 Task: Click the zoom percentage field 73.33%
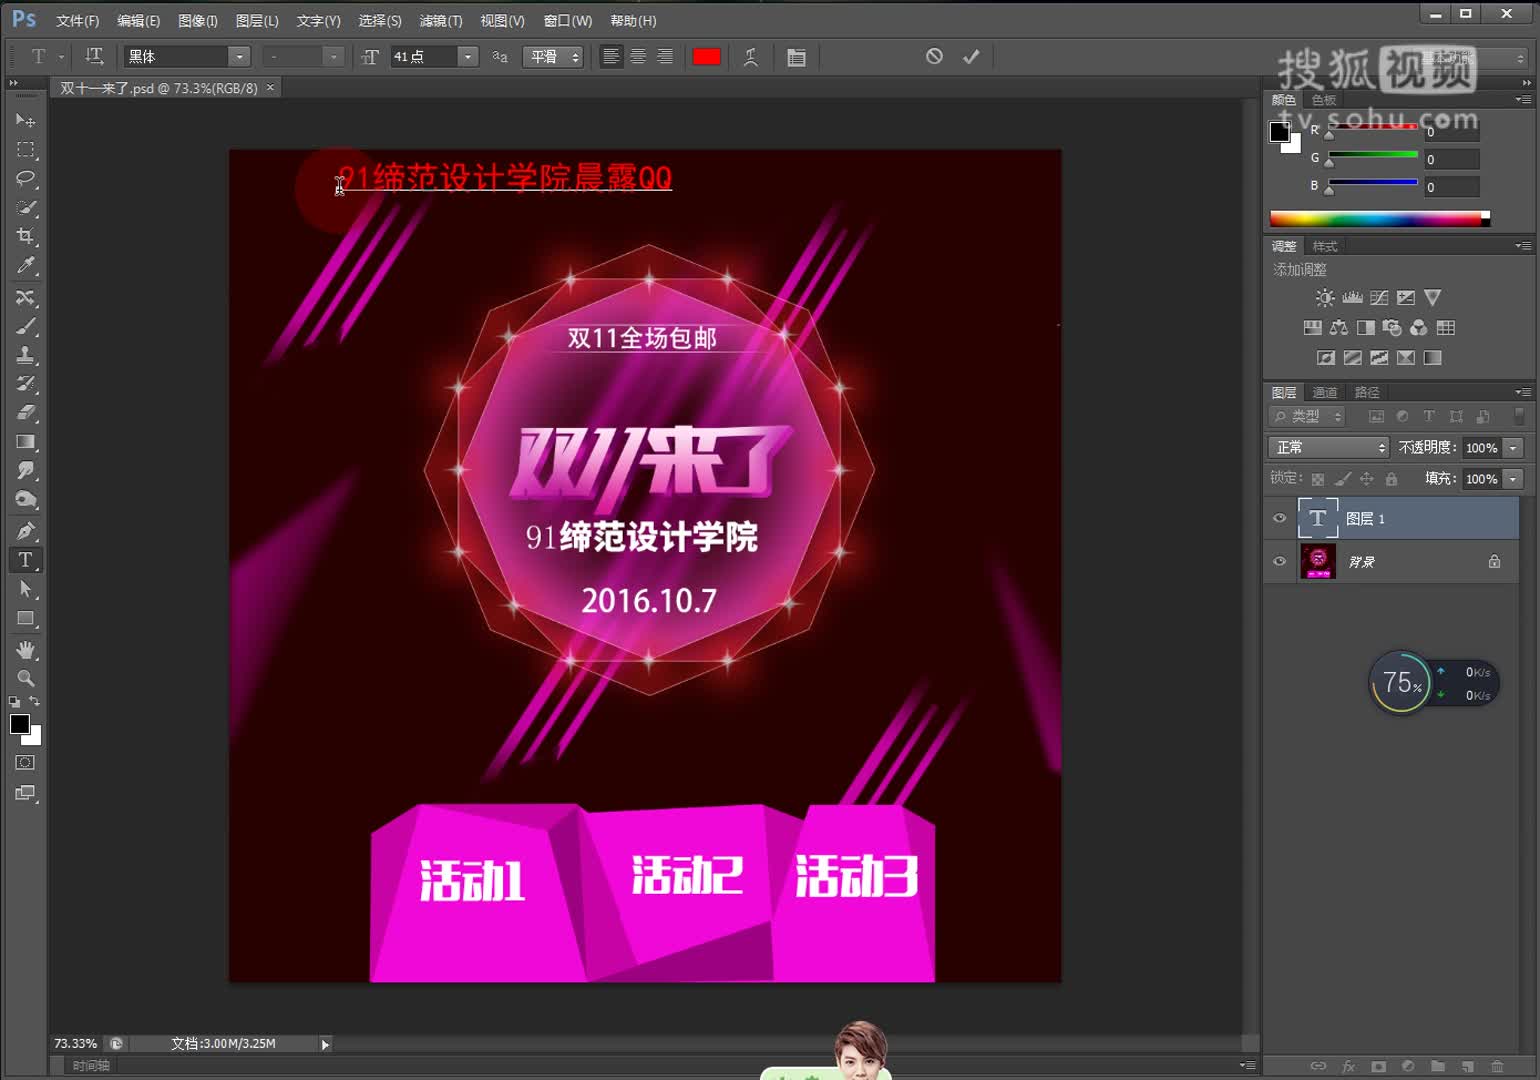coord(76,1043)
